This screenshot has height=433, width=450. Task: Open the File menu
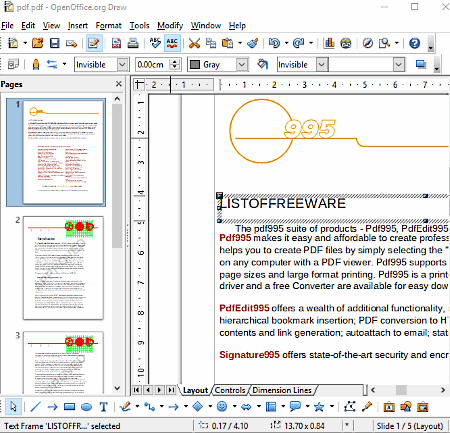pyautogui.click(x=7, y=25)
